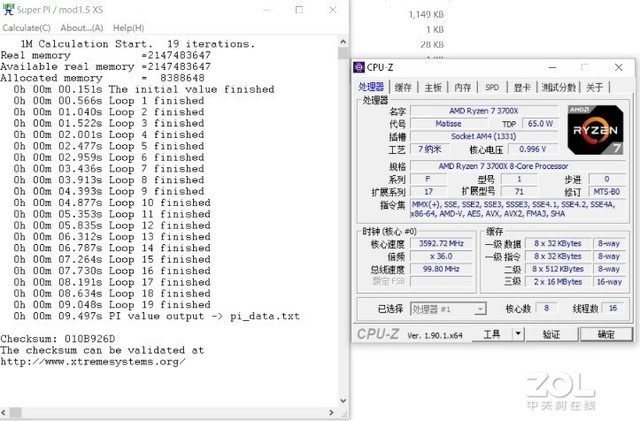This screenshot has height=421, width=640.
Task: Click the http://www.xtremesystems.org/ text
Action: pos(93,362)
